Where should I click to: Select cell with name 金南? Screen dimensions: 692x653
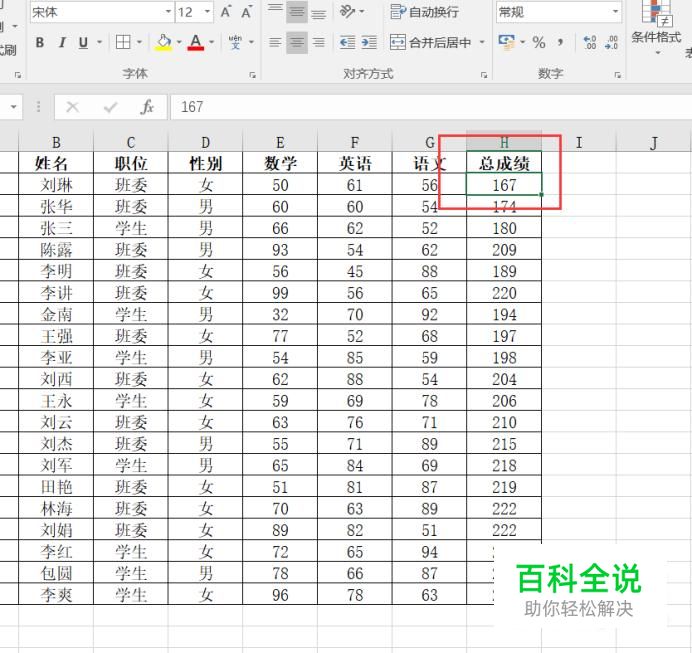[56, 314]
